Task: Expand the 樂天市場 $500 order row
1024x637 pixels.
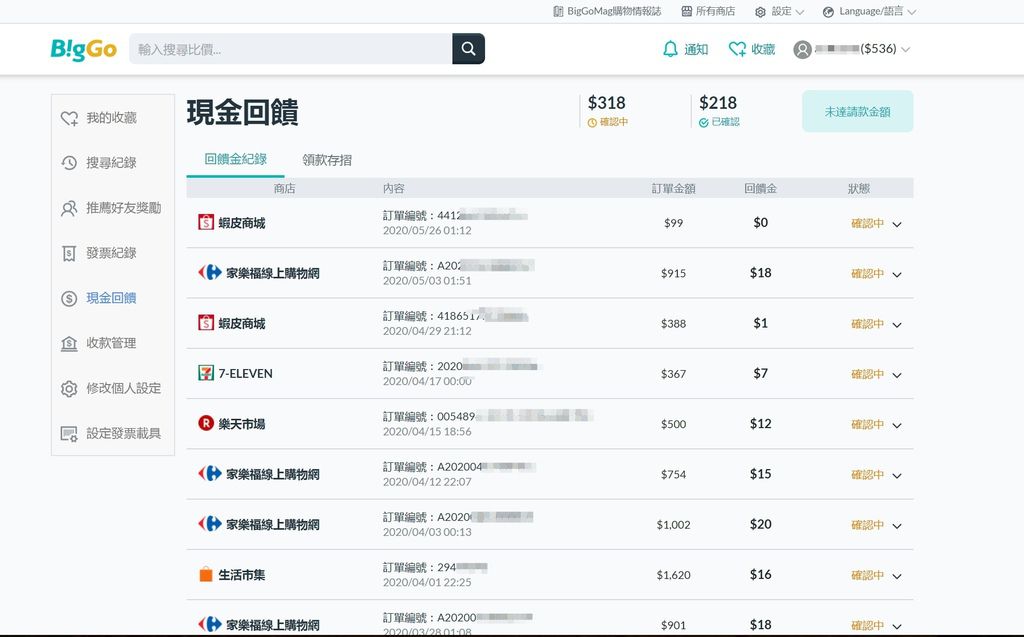Action: point(897,425)
